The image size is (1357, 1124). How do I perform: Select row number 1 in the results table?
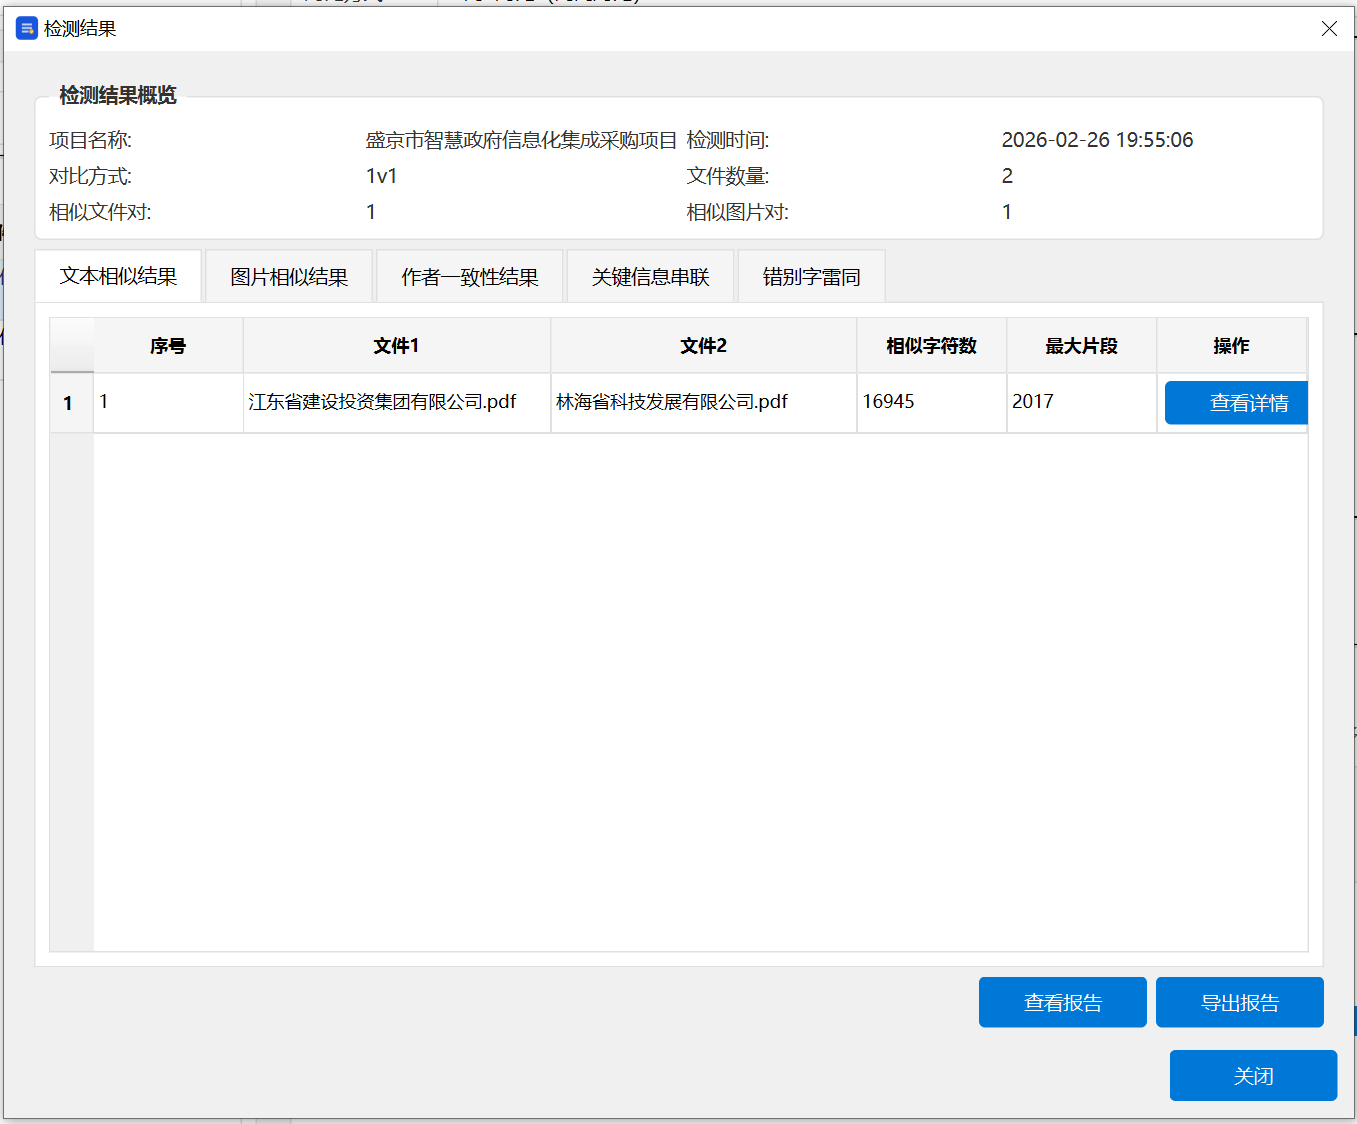[x=68, y=402]
